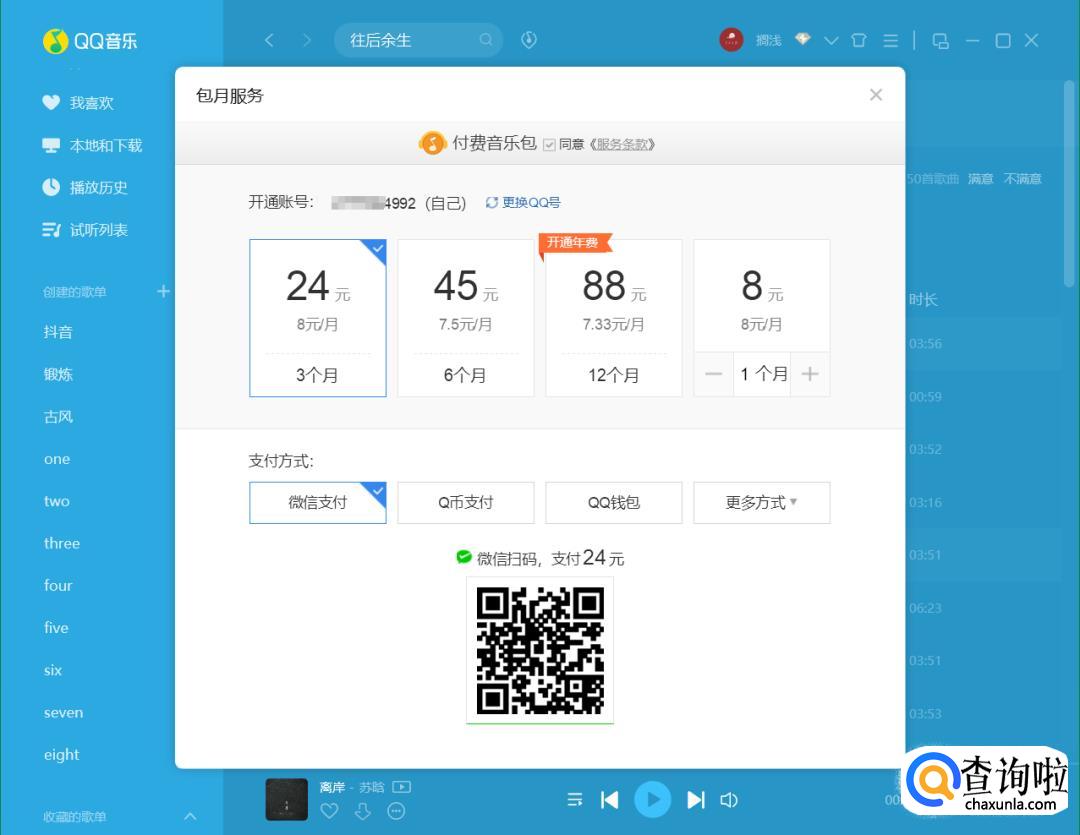The image size is (1080, 835).
Task: Choose 微信支付 payment method
Action: (x=318, y=503)
